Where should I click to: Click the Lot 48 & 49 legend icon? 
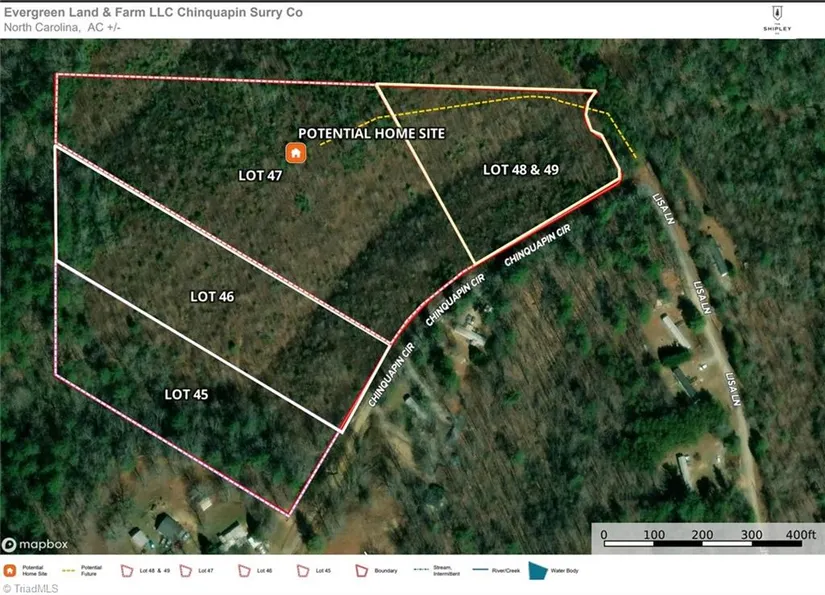127,571
